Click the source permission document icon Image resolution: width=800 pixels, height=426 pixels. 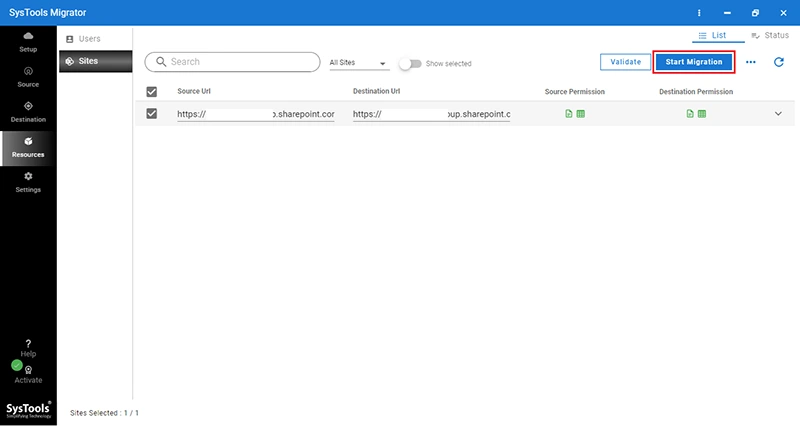tap(569, 114)
